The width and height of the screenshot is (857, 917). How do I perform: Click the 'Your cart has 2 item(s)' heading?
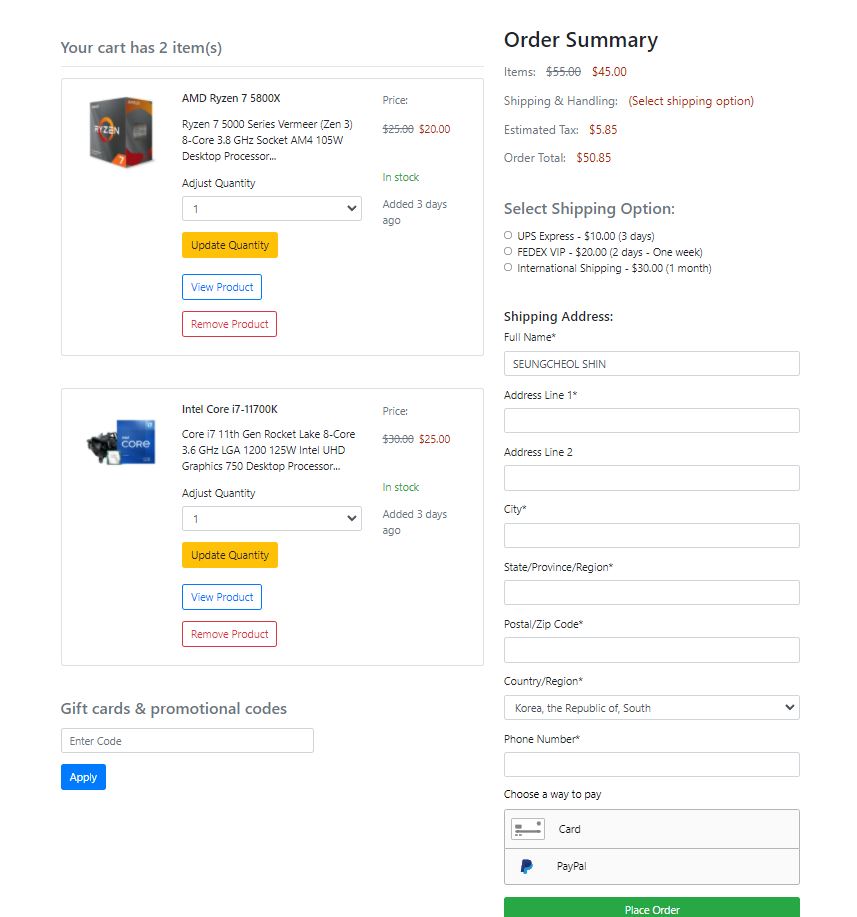pos(141,47)
